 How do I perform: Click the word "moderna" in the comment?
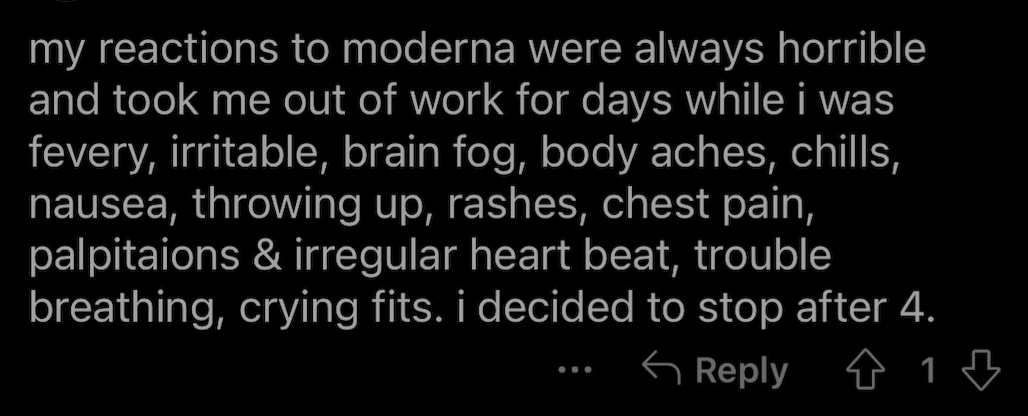[428, 49]
